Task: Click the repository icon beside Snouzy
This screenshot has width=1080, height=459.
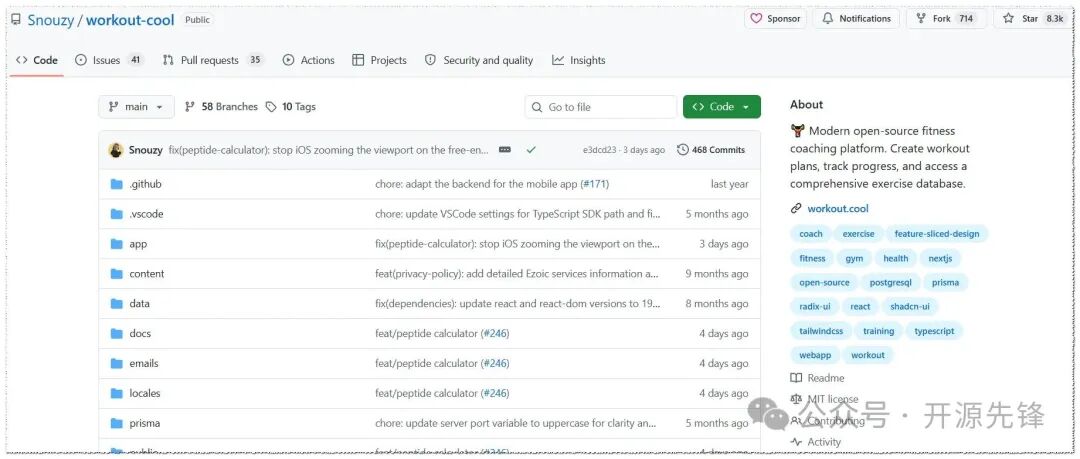Action: (x=16, y=19)
